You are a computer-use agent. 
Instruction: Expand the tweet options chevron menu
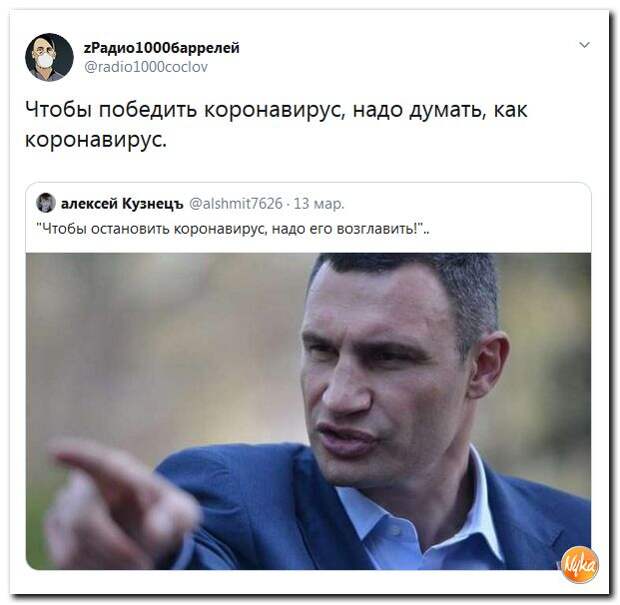tap(584, 45)
